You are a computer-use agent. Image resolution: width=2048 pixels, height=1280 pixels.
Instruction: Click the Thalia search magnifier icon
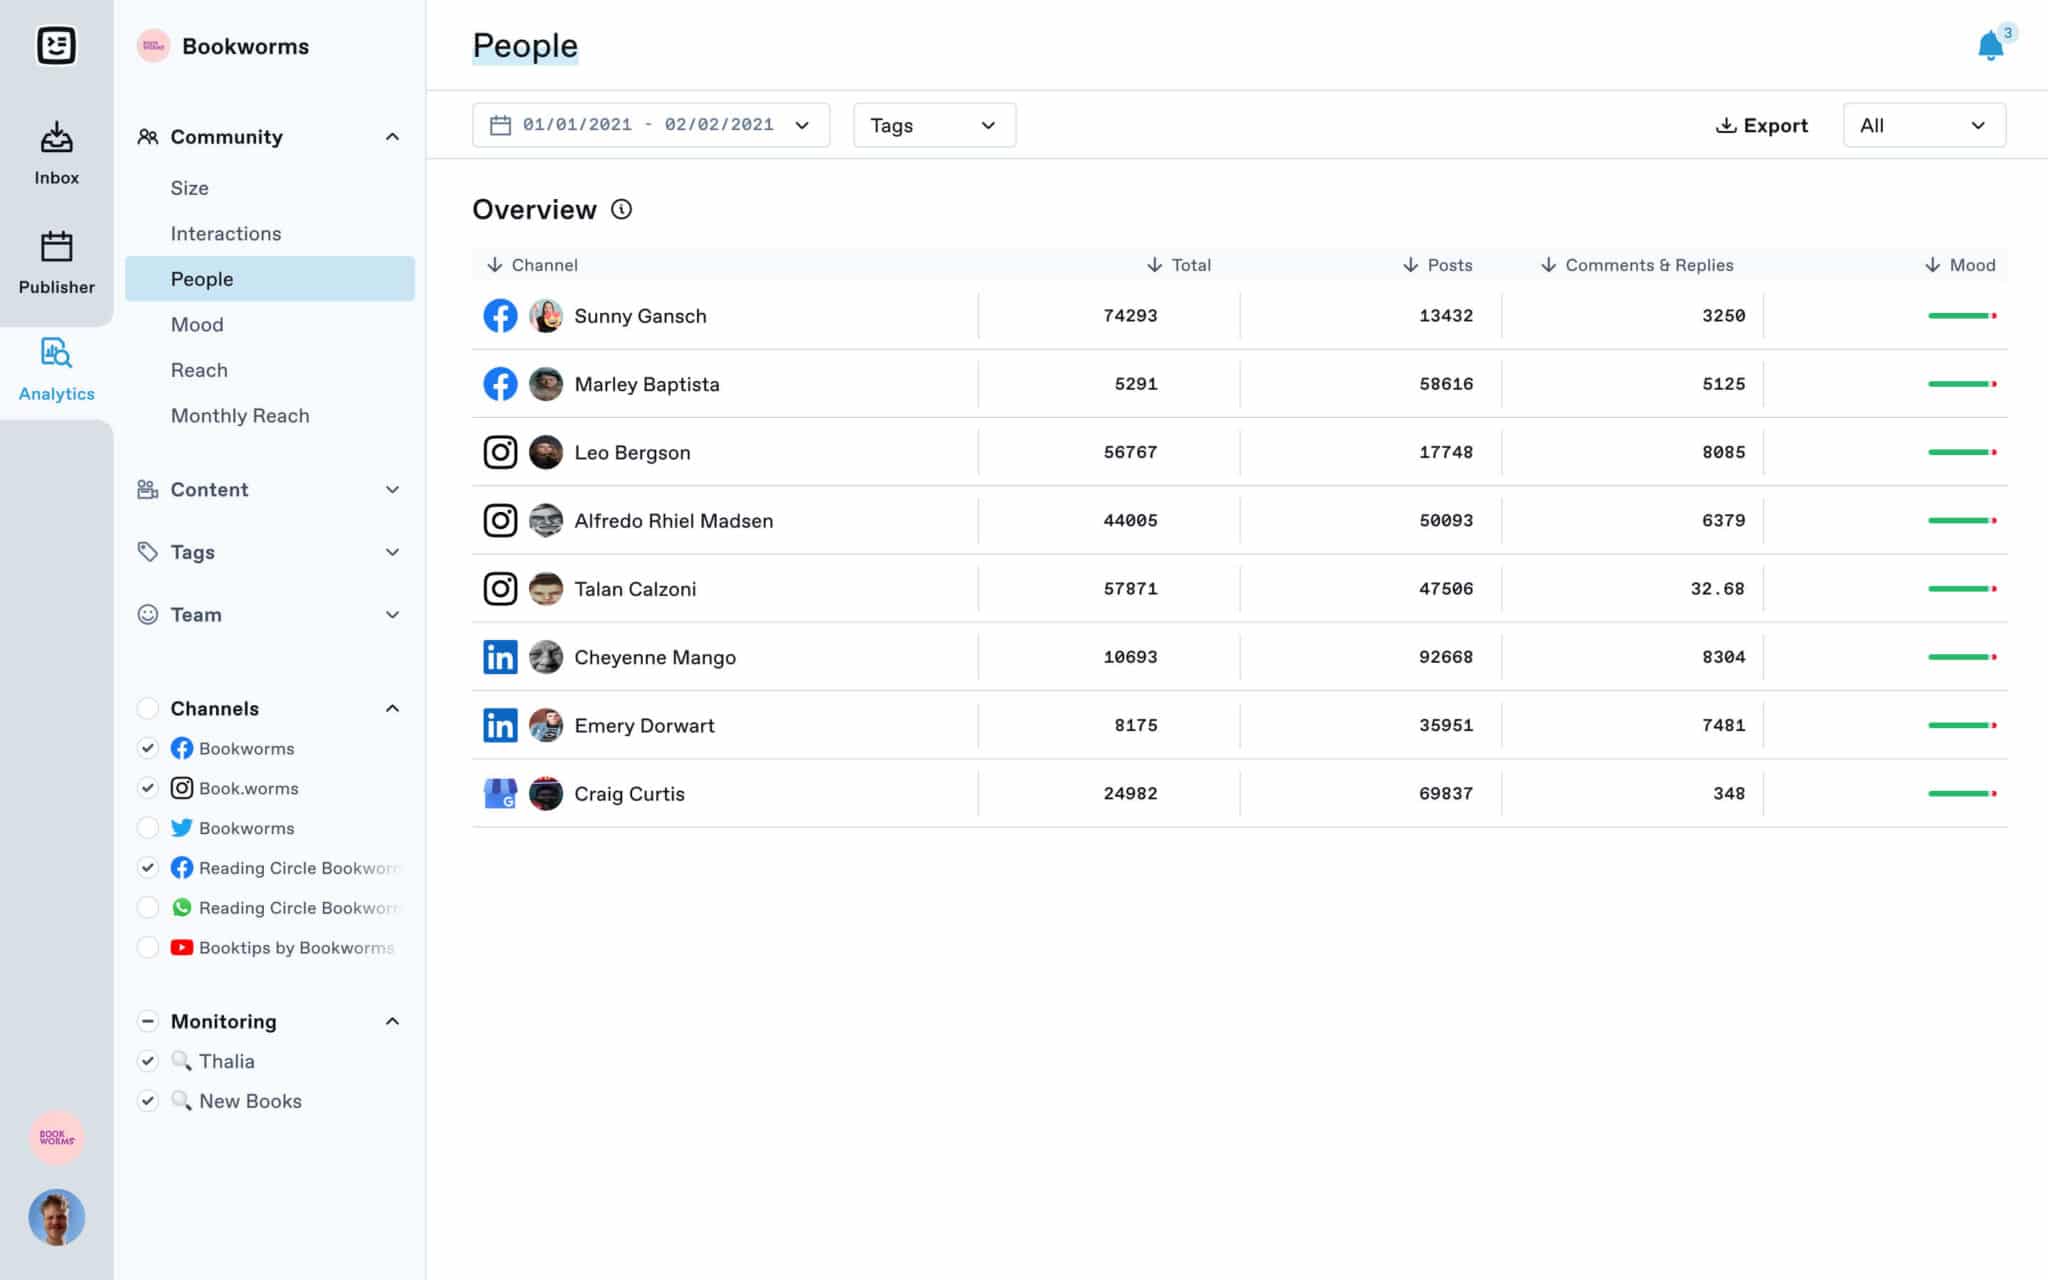(x=181, y=1060)
